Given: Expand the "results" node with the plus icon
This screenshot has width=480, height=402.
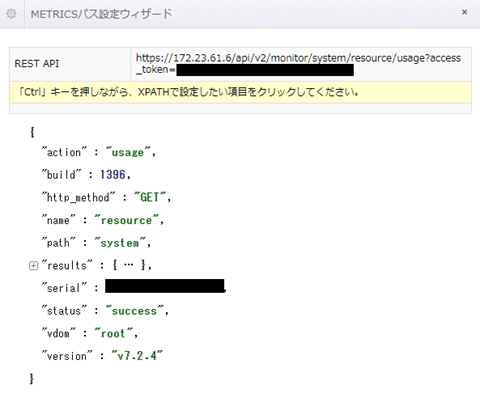Looking at the screenshot, I should (33, 266).
